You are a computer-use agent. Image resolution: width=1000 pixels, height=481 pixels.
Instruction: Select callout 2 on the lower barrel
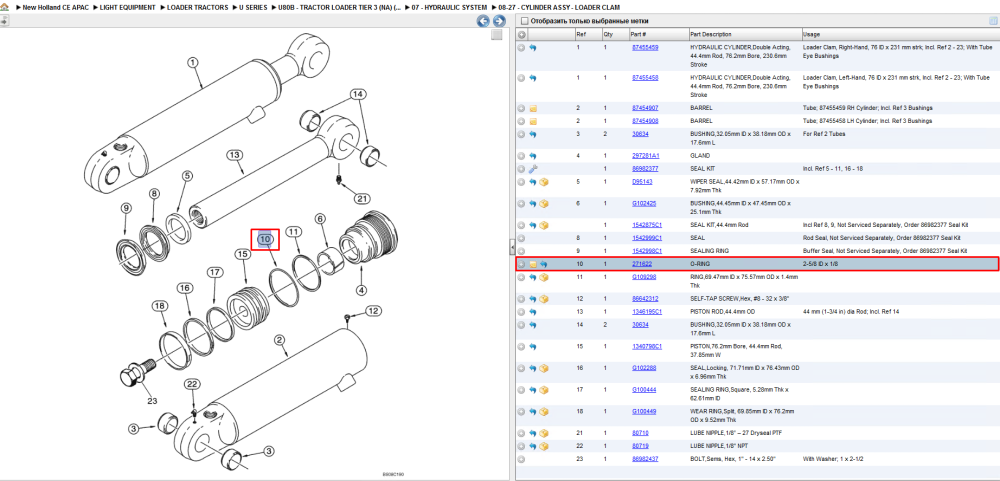point(279,339)
